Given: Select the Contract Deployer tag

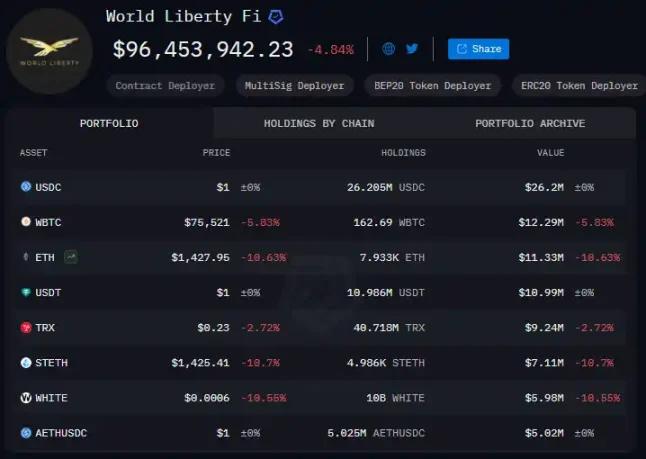Looking at the screenshot, I should (x=165, y=86).
